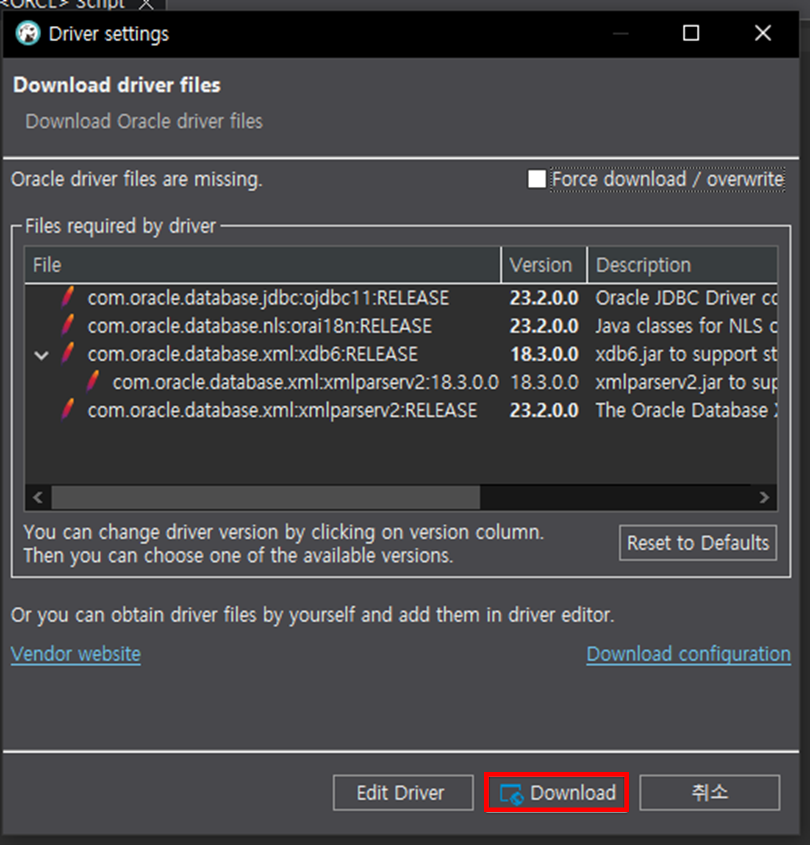Maximize the Driver settings window
Screen dimensions: 810x845
(x=691, y=33)
